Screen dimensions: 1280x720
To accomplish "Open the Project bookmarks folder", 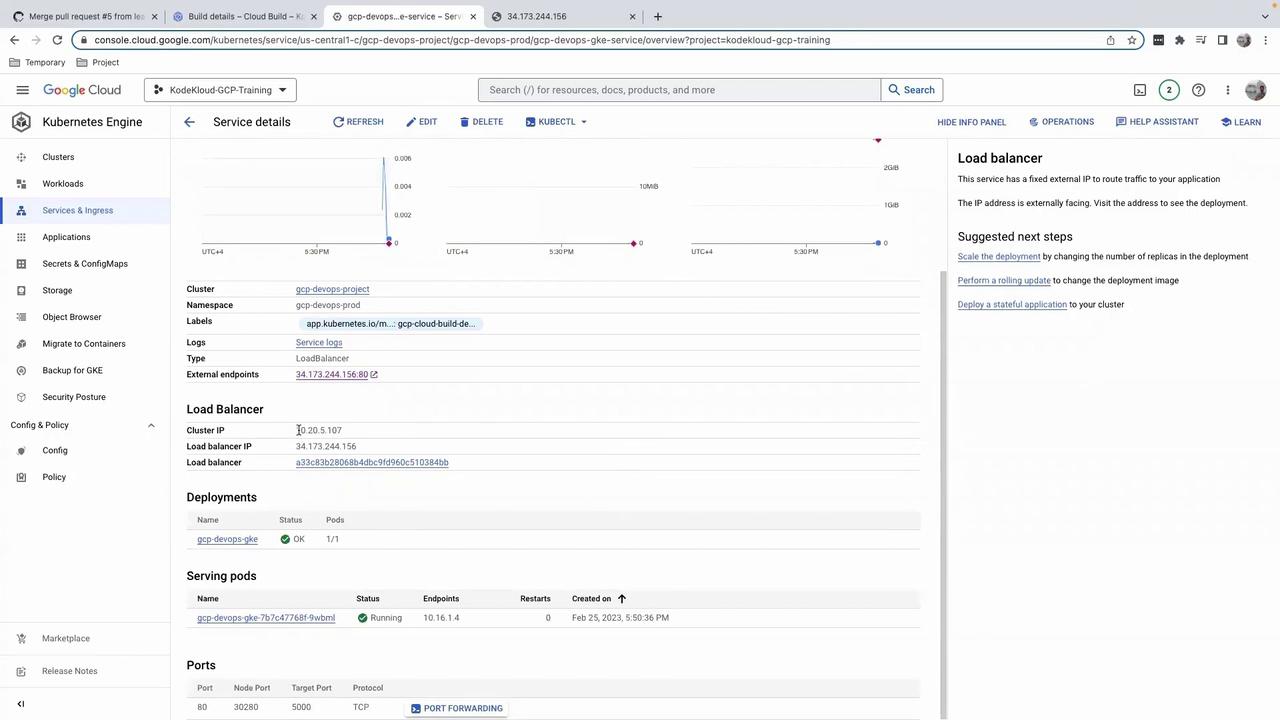I will pos(98,62).
